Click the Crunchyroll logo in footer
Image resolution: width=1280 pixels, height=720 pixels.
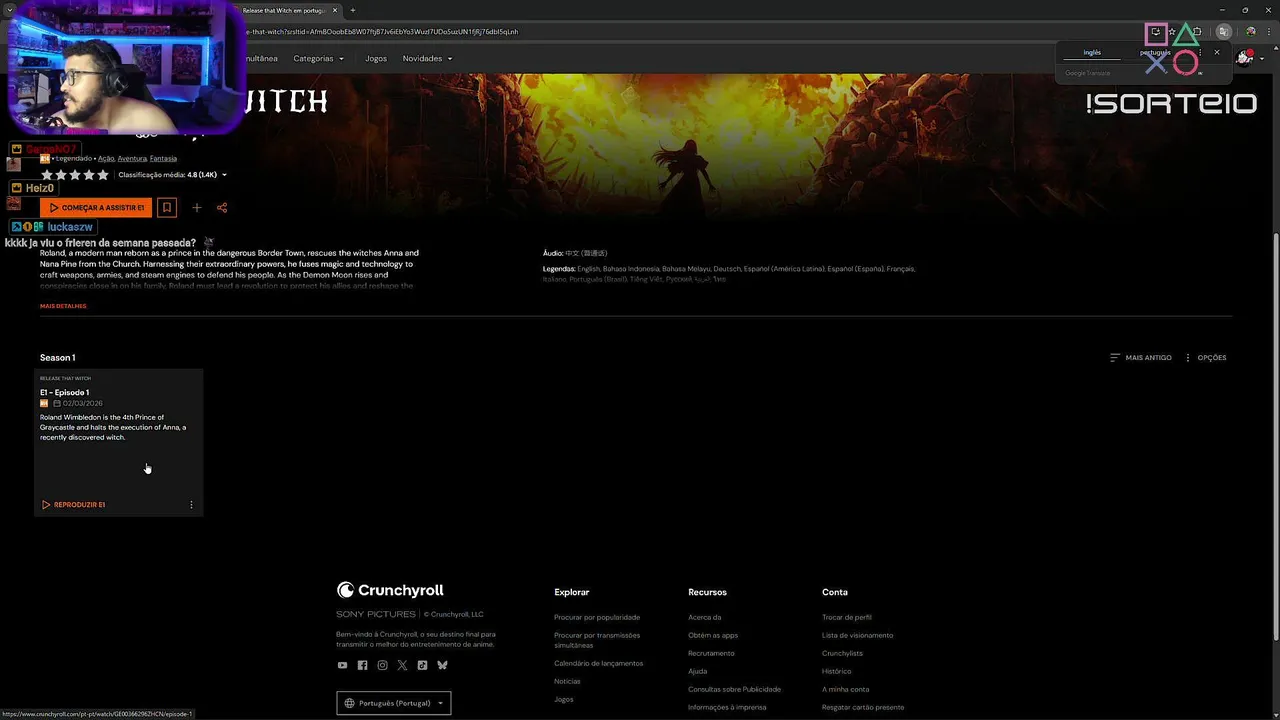[x=390, y=590]
